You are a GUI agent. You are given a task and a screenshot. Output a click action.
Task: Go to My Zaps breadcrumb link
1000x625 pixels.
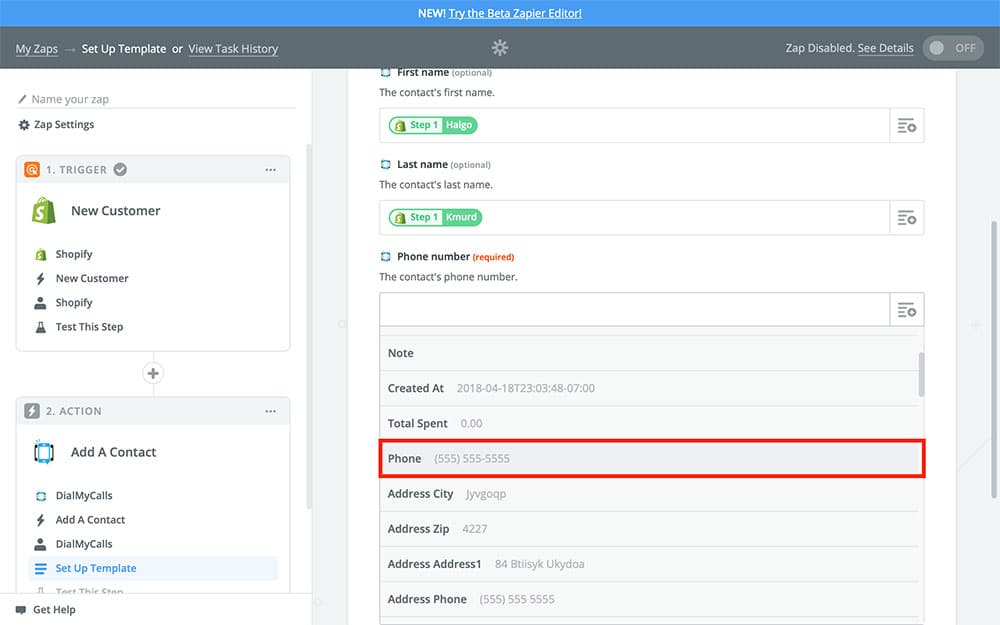pyautogui.click(x=36, y=49)
